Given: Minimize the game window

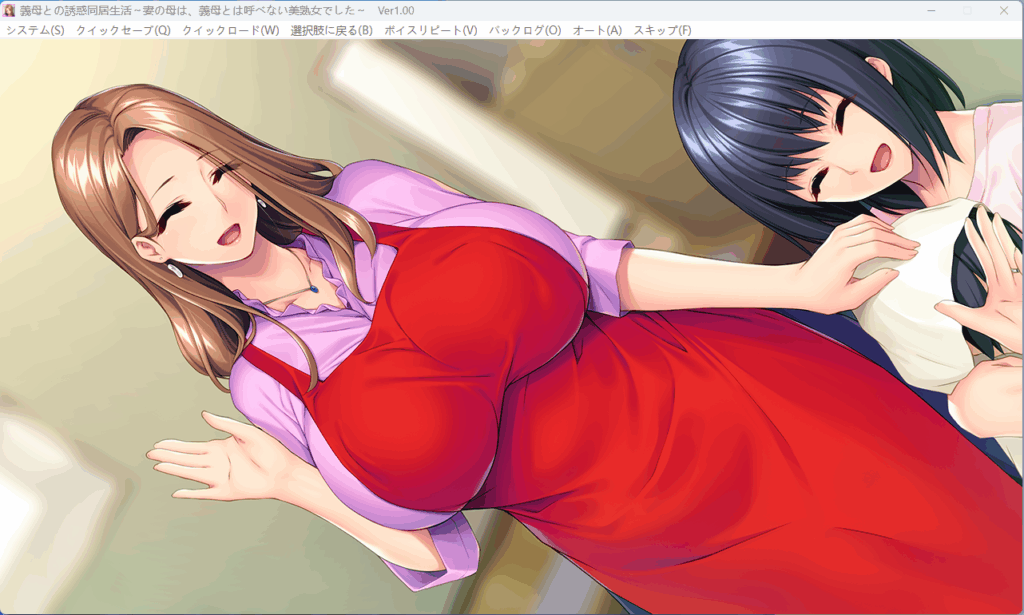Looking at the screenshot, I should 931,10.
